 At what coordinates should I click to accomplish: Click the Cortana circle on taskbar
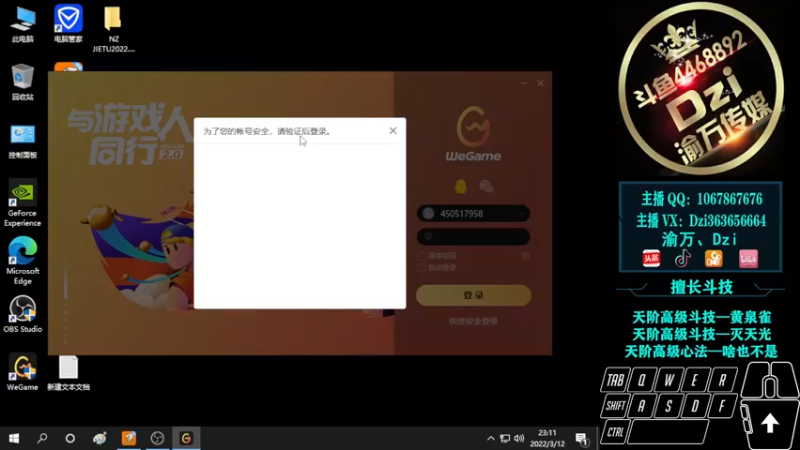click(x=70, y=438)
